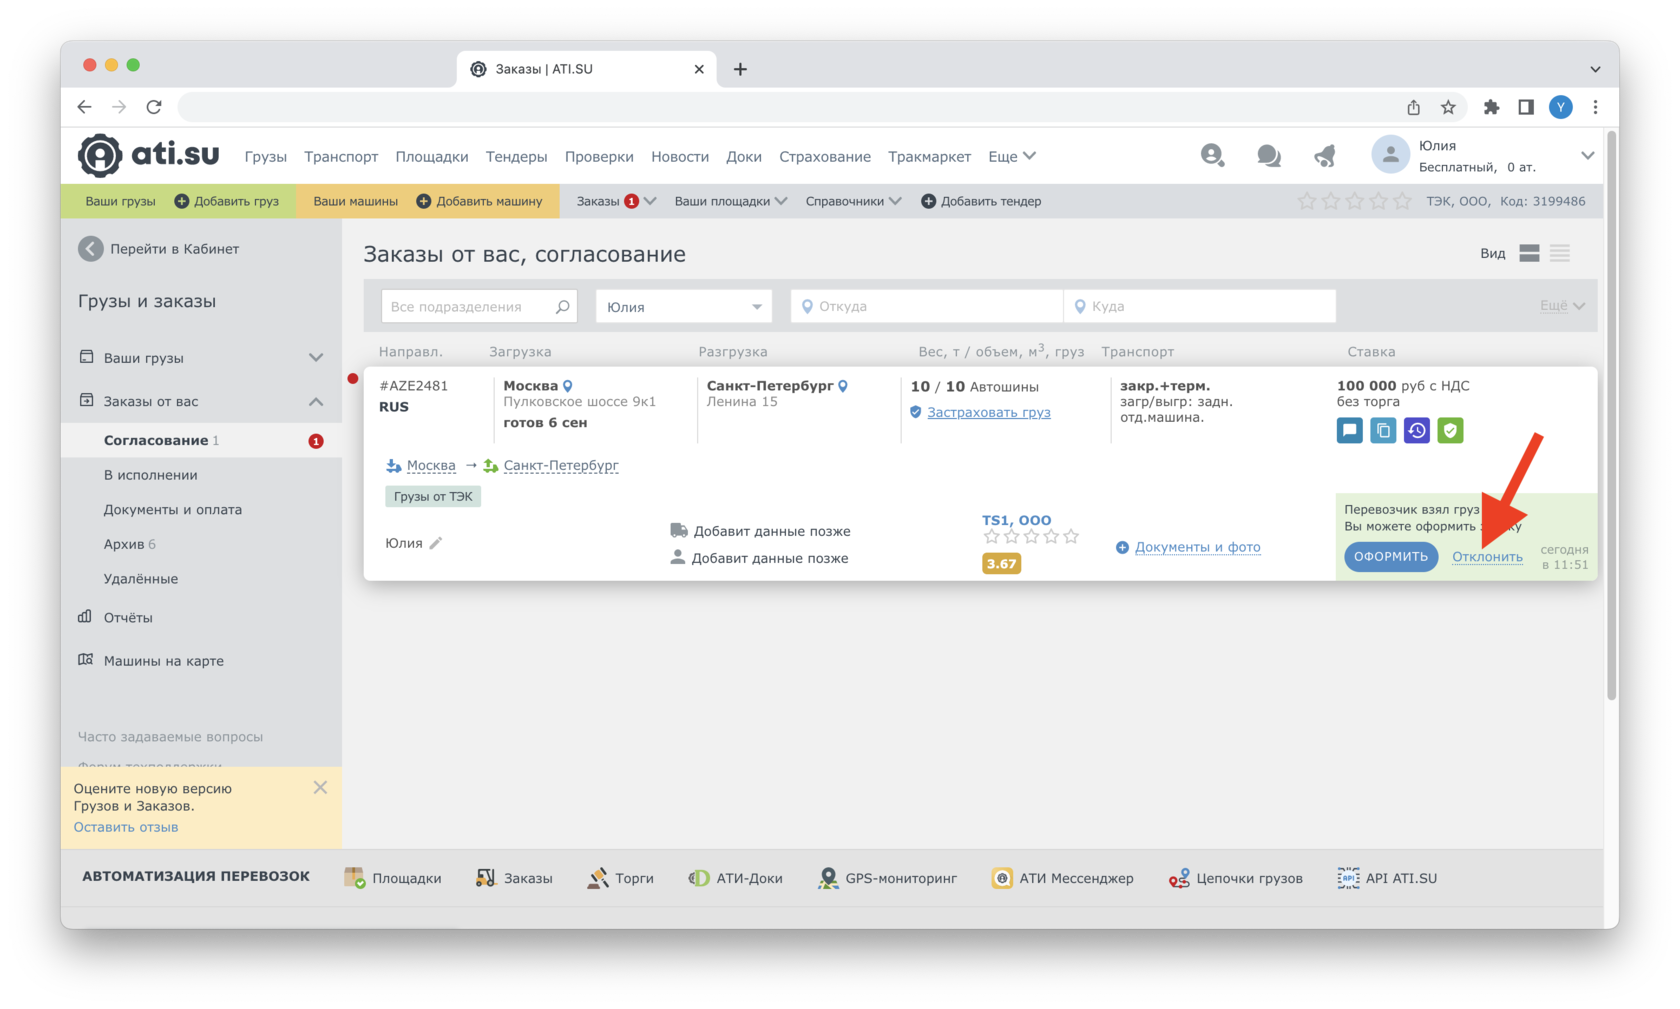Screen dimensions: 1680x1009
Task: Open the Тендеры top menu
Action: pos(516,157)
